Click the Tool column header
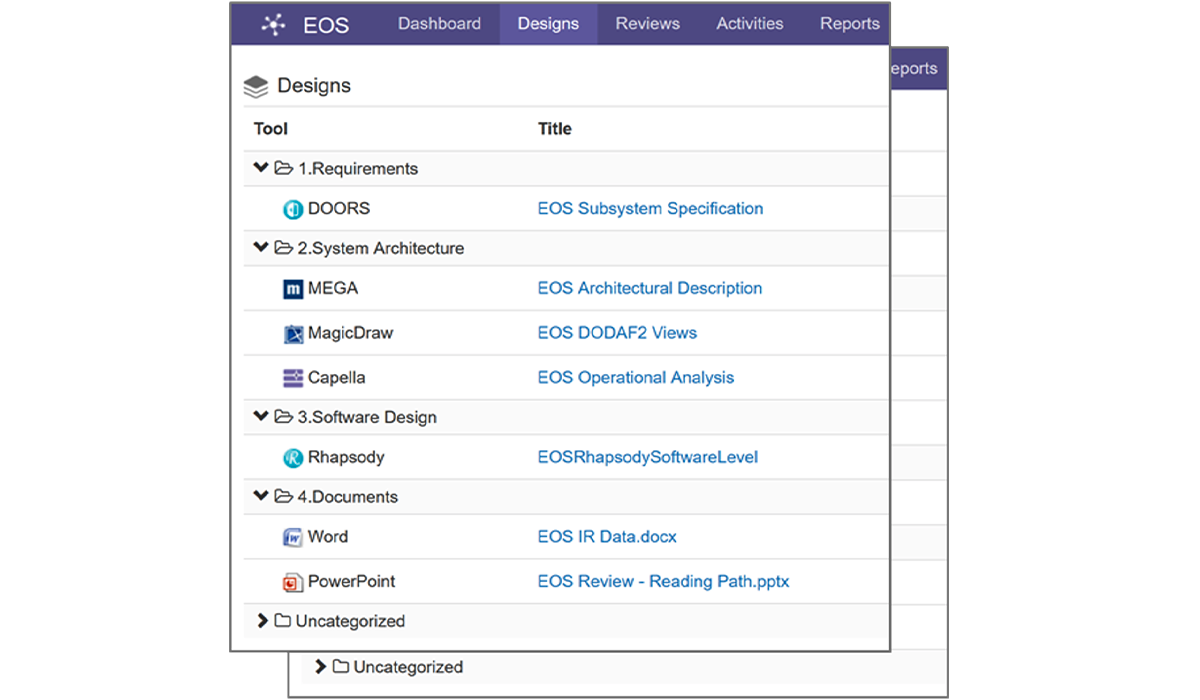Screen dimensions: 1200x700 pyautogui.click(x=271, y=129)
